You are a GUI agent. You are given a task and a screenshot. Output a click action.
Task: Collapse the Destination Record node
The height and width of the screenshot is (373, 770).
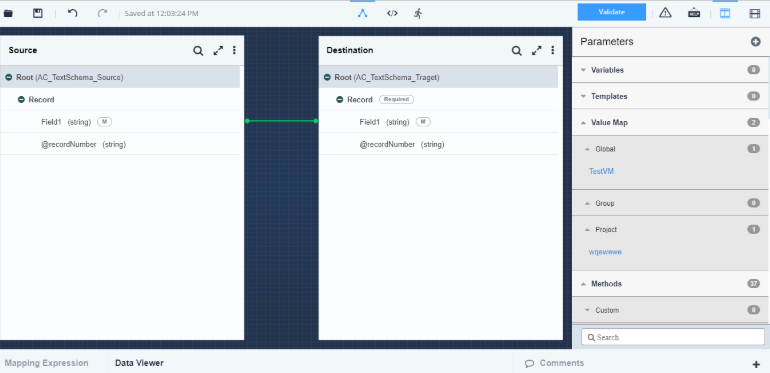point(339,100)
